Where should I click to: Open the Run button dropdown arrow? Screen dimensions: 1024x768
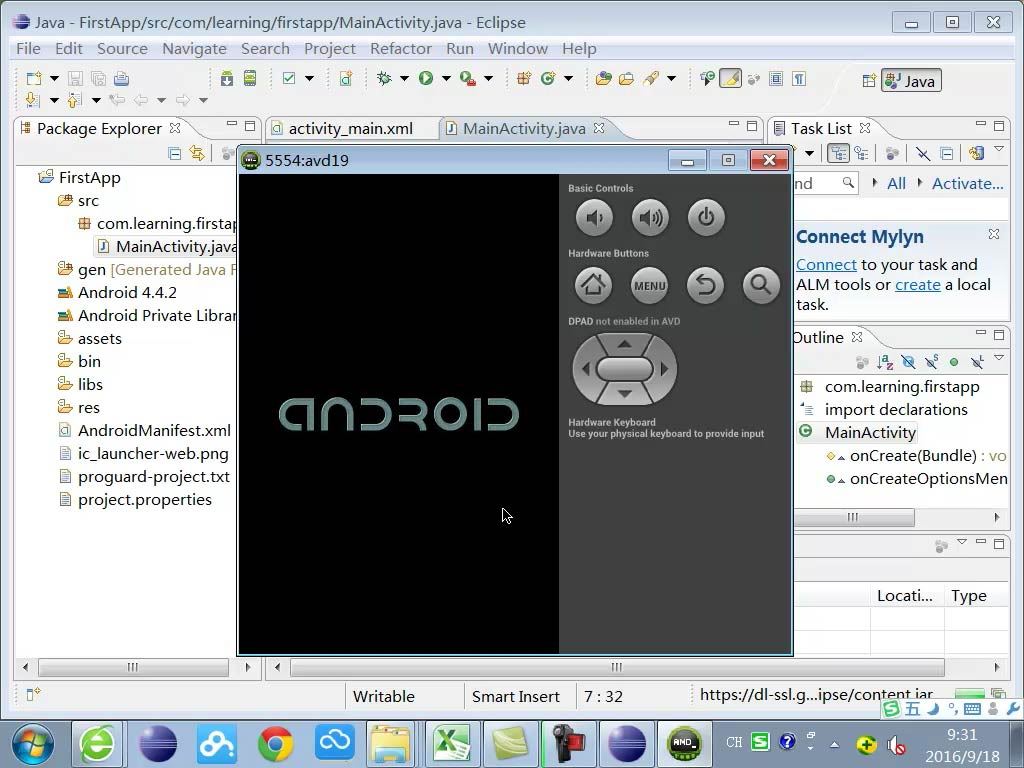[x=446, y=79]
